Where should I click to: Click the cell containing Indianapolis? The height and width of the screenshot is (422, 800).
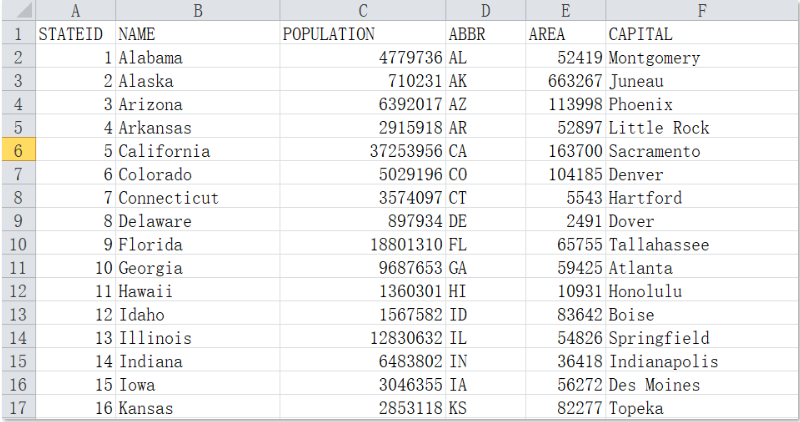pyautogui.click(x=701, y=361)
